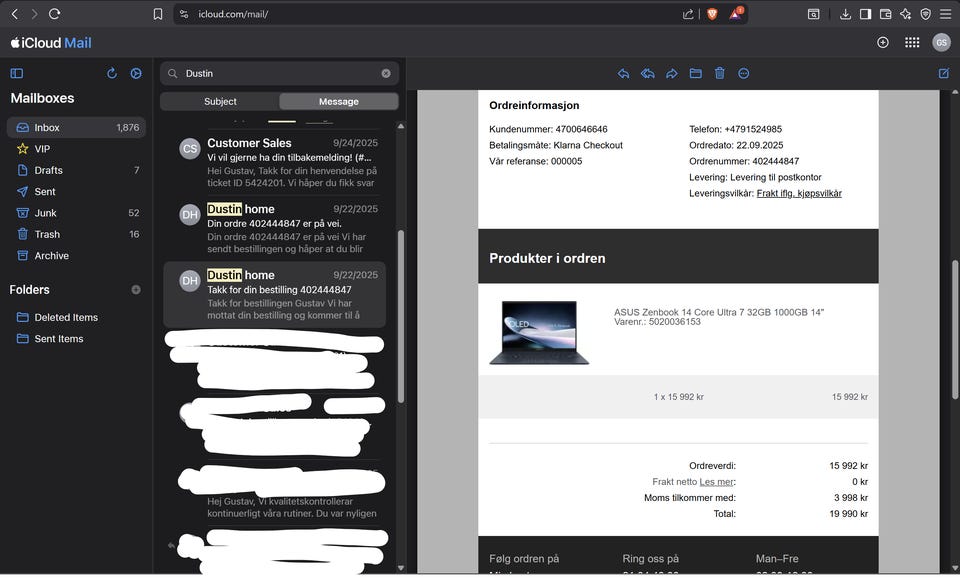The width and height of the screenshot is (960, 579).
Task: Open the mailbox filter options icon
Action: click(136, 73)
